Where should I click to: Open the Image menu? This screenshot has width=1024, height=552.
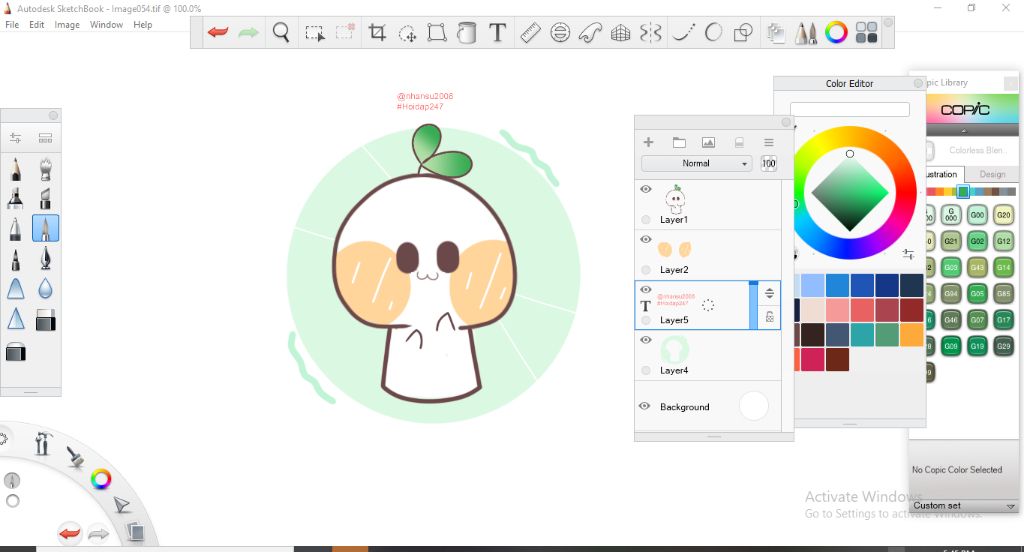67,25
